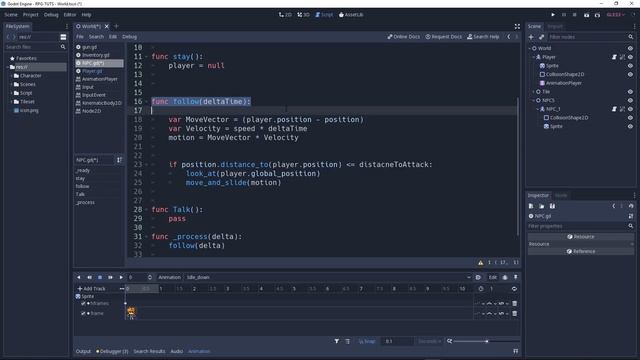640x360 pixels.
Task: Switch to the Node tab
Action: click(x=561, y=196)
